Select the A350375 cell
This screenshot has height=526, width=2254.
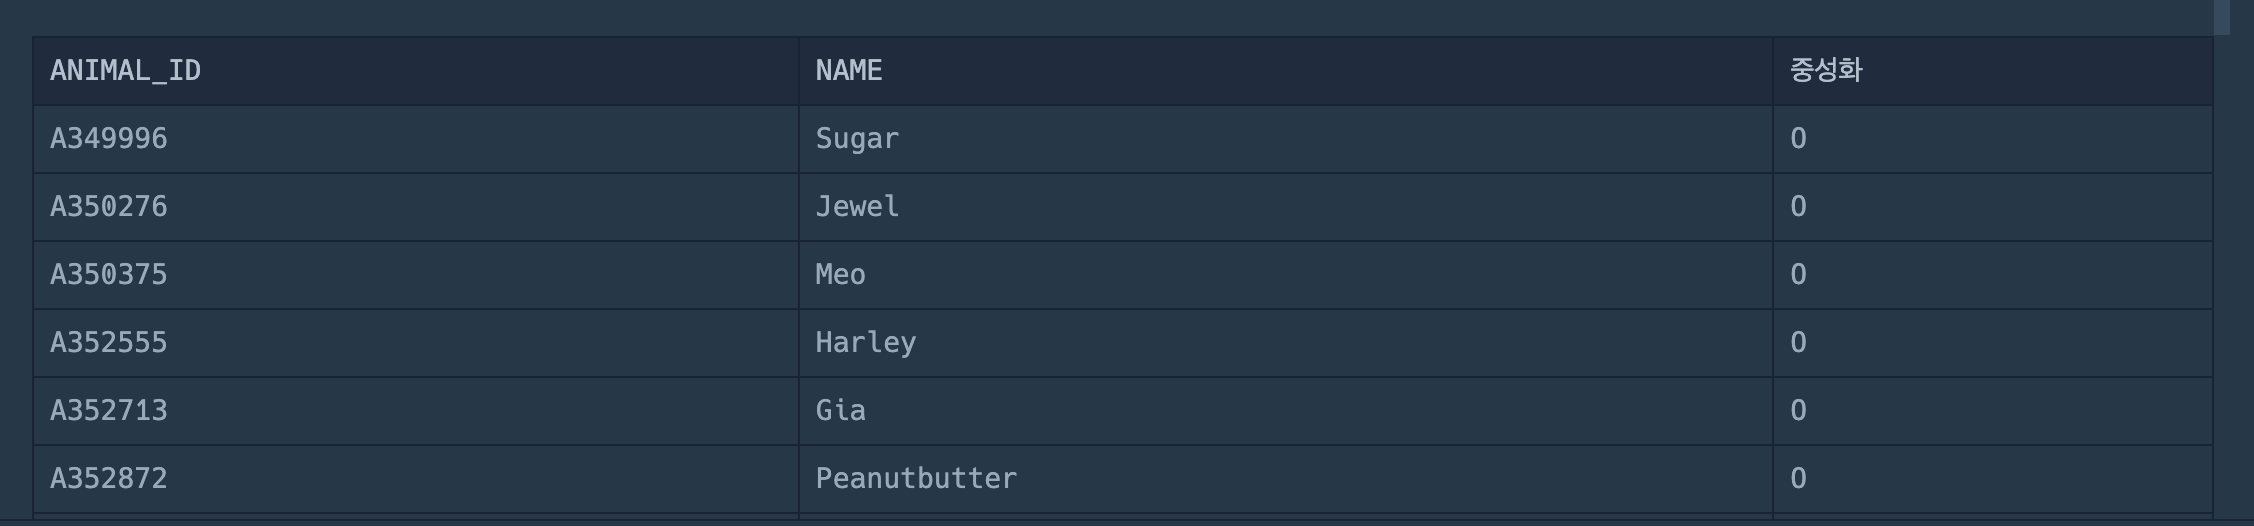(416, 275)
